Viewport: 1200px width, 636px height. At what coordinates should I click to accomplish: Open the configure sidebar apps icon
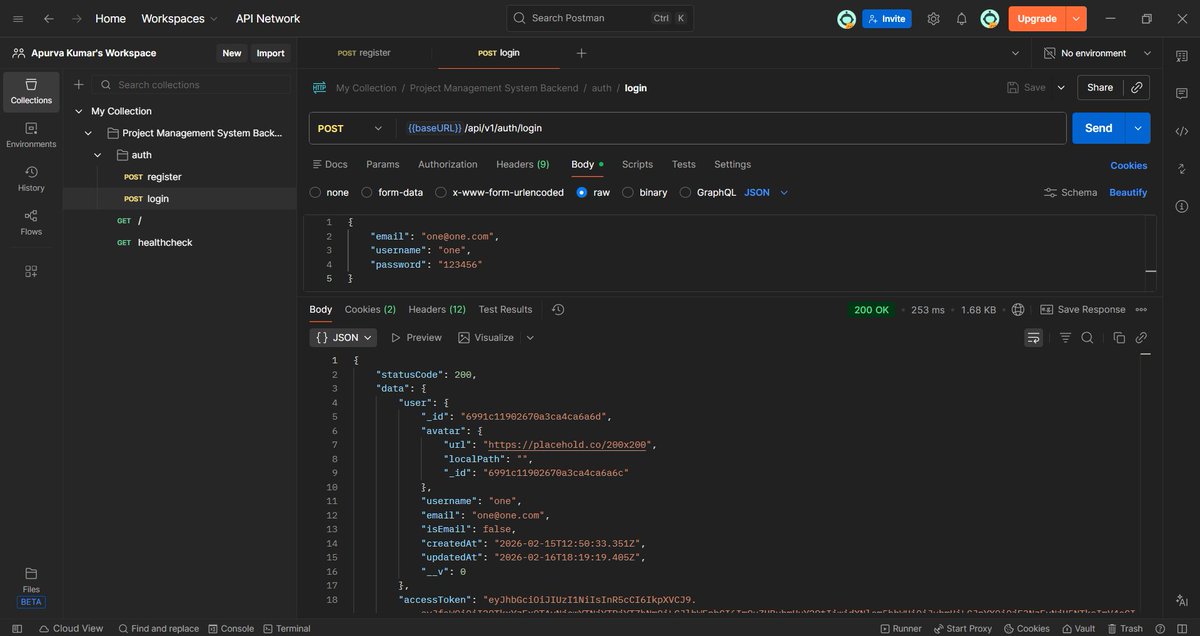31,271
